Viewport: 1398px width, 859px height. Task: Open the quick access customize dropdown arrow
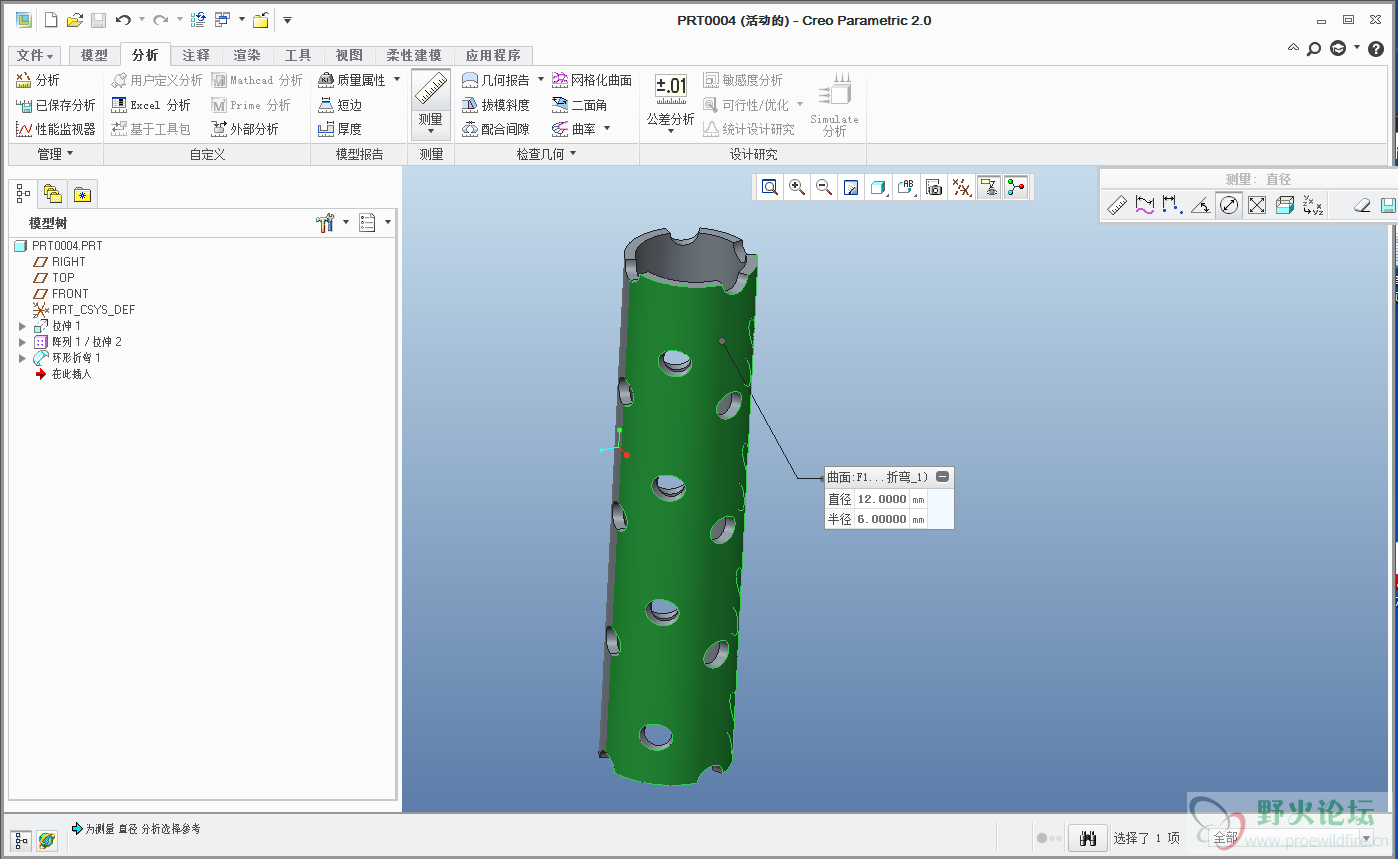tap(287, 20)
